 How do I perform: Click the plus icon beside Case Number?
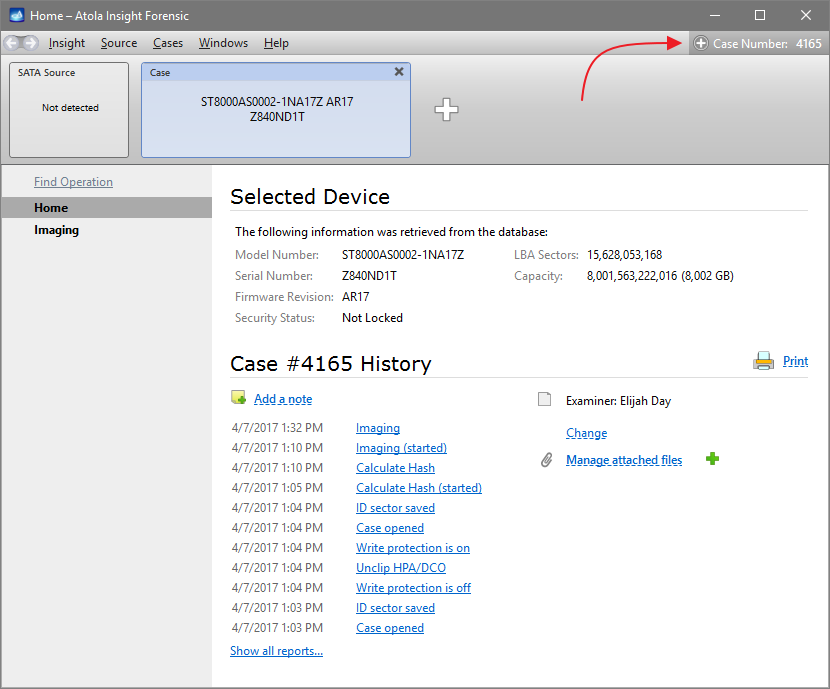click(700, 44)
